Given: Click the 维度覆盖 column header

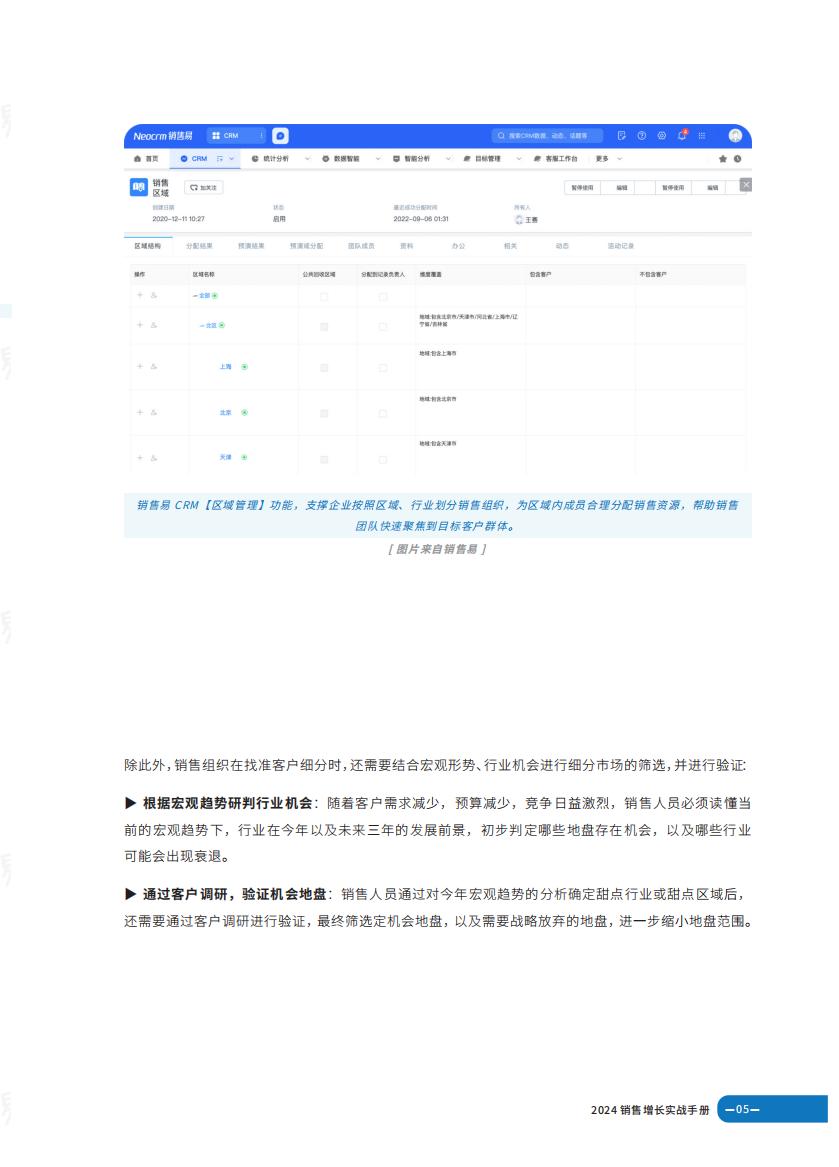Looking at the screenshot, I should pos(430,275).
